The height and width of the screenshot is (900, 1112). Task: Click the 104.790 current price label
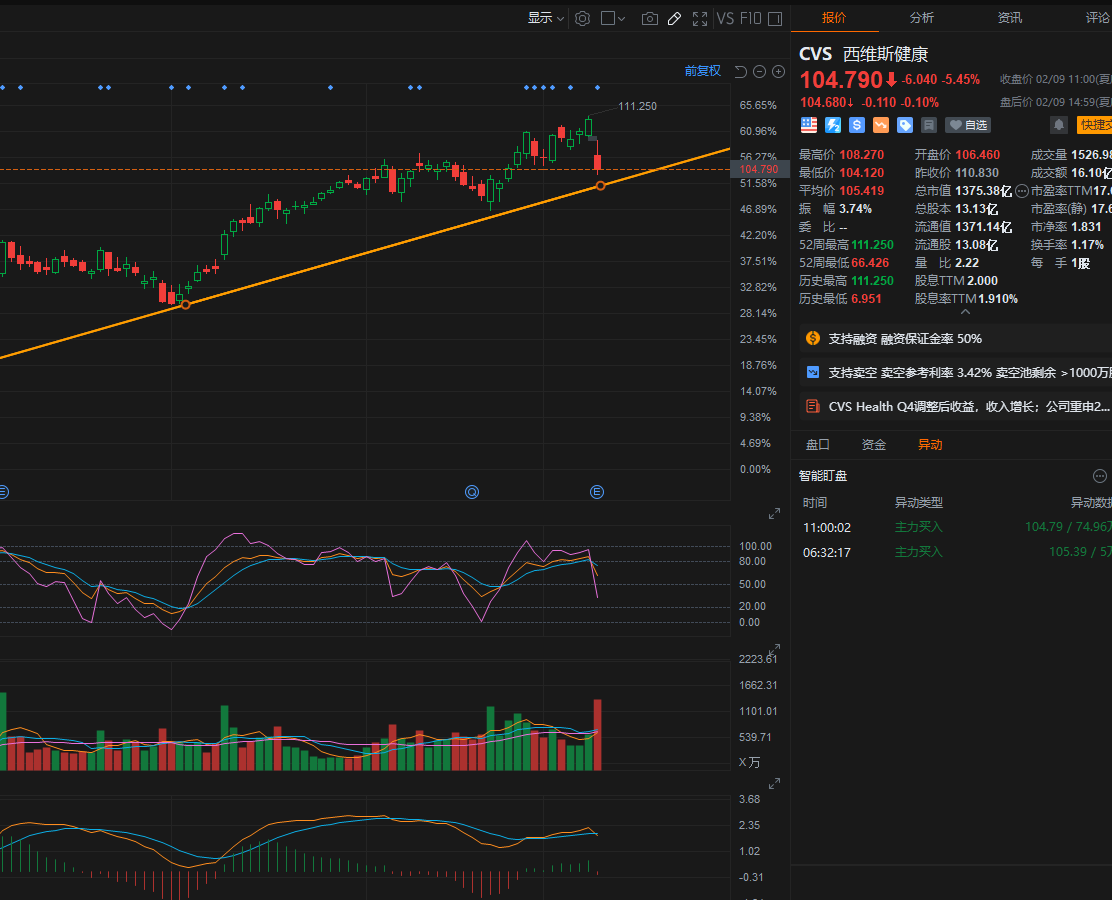pos(759,170)
